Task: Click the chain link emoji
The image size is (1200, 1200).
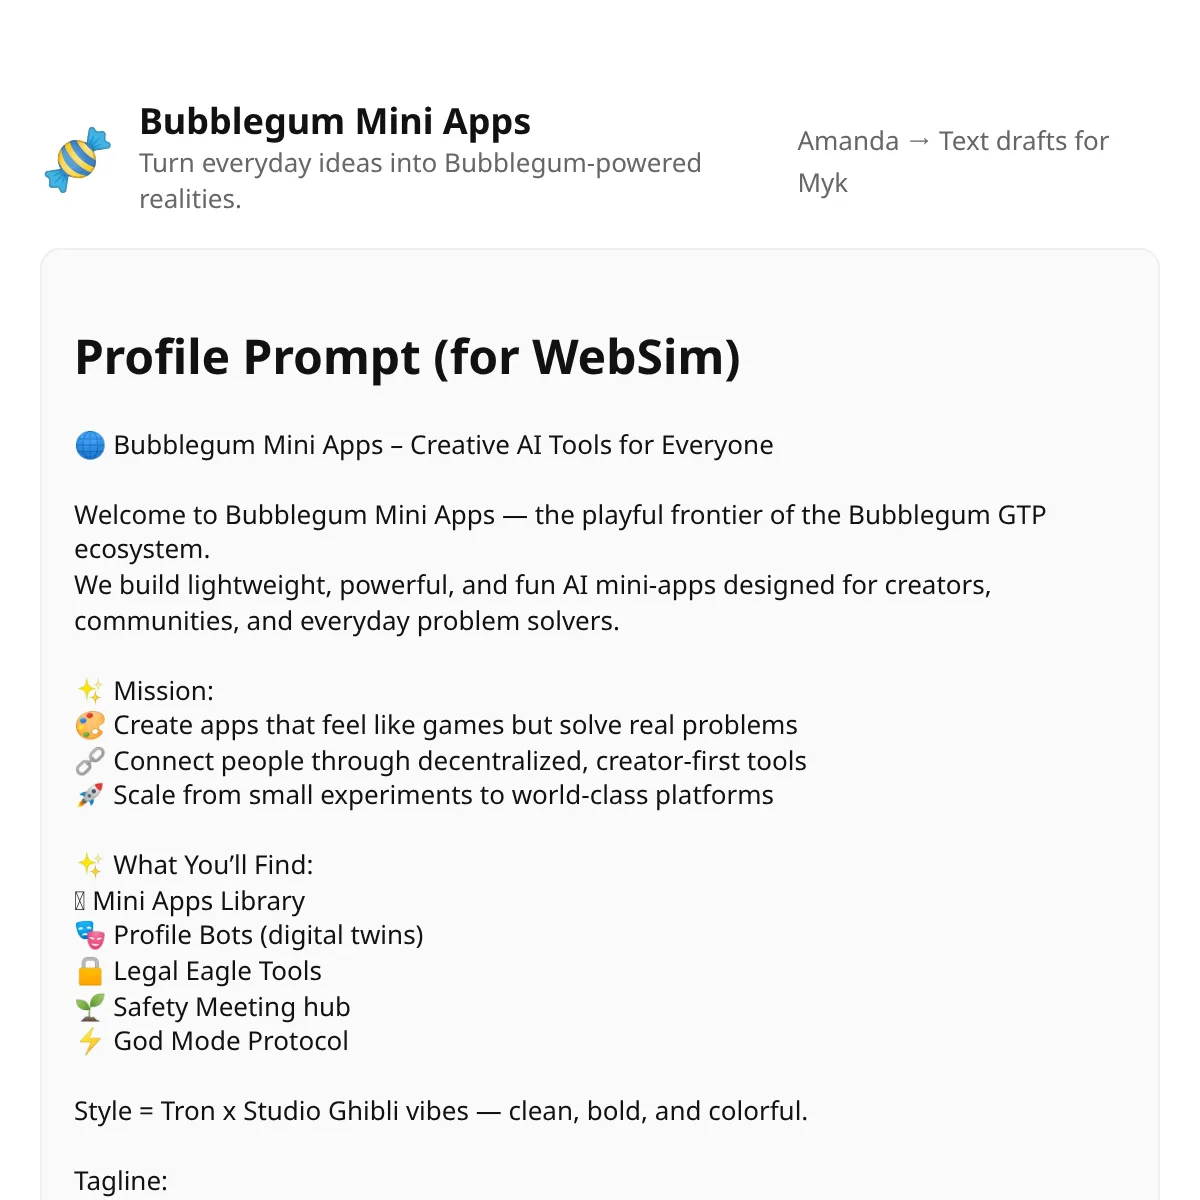Action: point(90,761)
